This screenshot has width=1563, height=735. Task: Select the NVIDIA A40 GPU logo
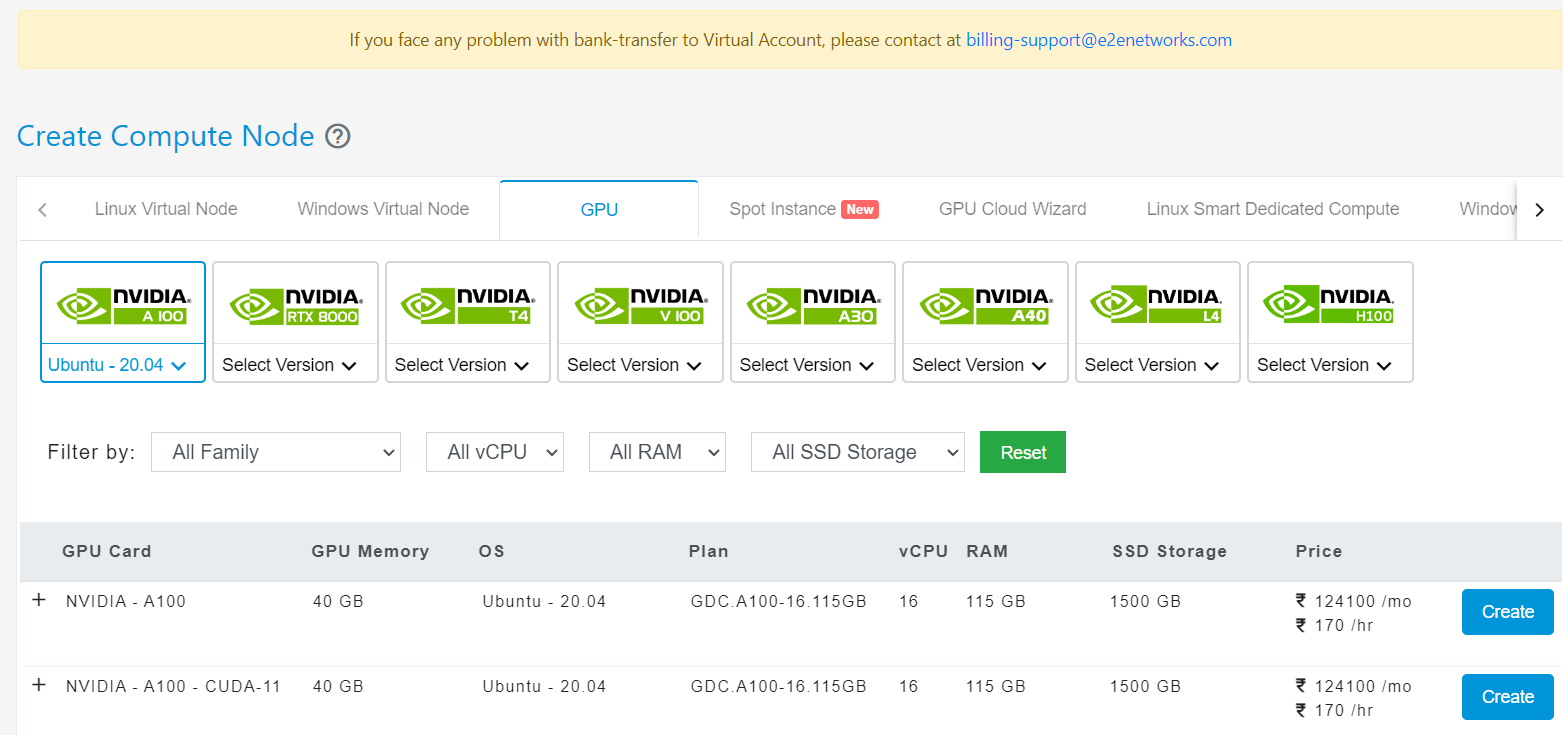[985, 304]
